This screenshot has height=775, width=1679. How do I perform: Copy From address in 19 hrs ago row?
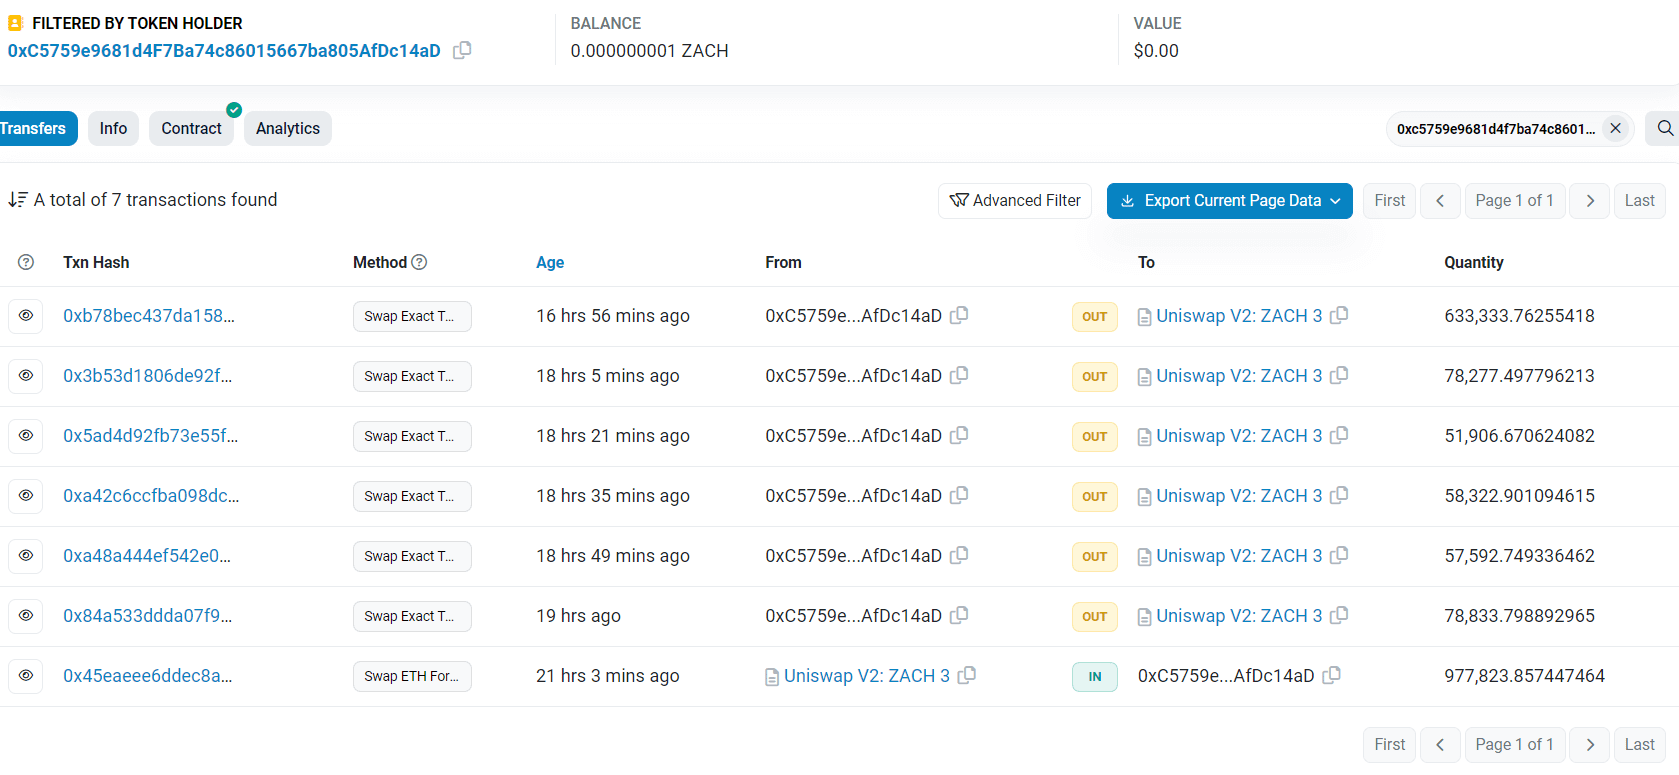coord(959,615)
